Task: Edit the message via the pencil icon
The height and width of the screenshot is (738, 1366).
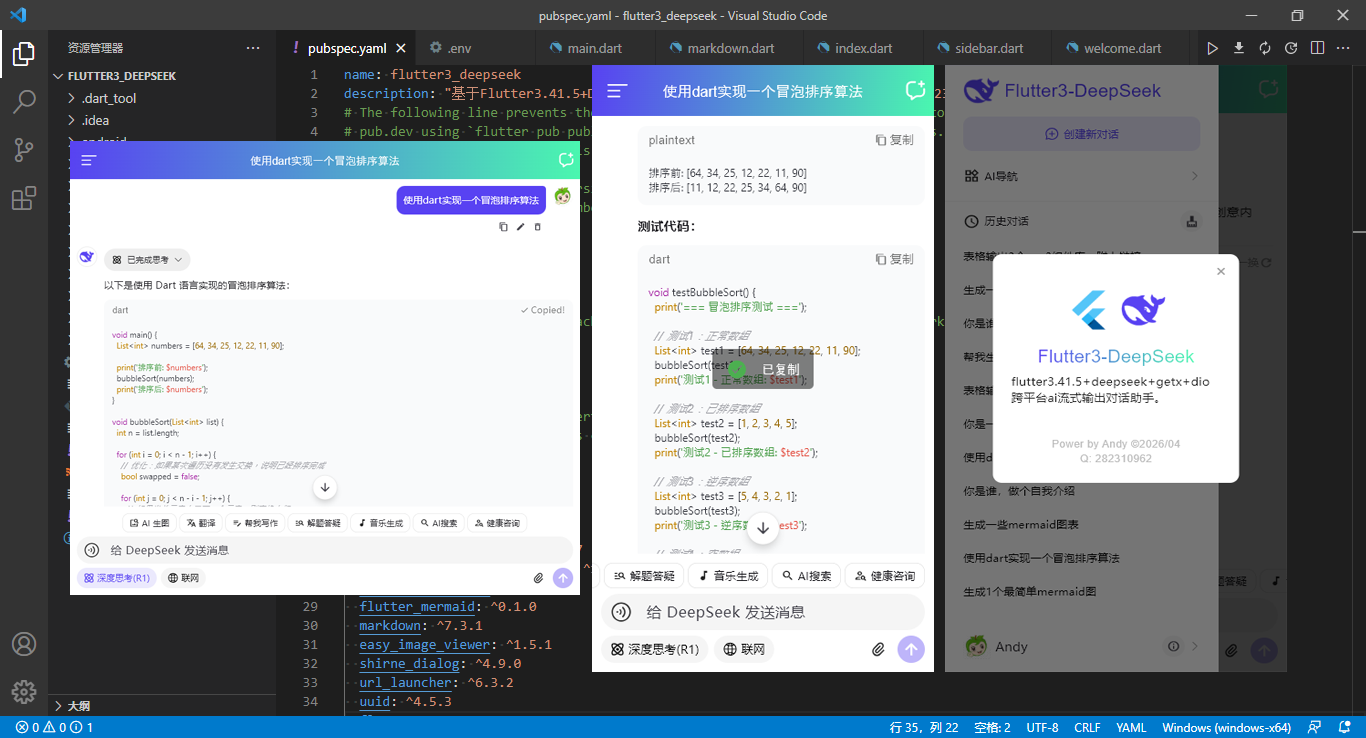Action: pyautogui.click(x=520, y=226)
